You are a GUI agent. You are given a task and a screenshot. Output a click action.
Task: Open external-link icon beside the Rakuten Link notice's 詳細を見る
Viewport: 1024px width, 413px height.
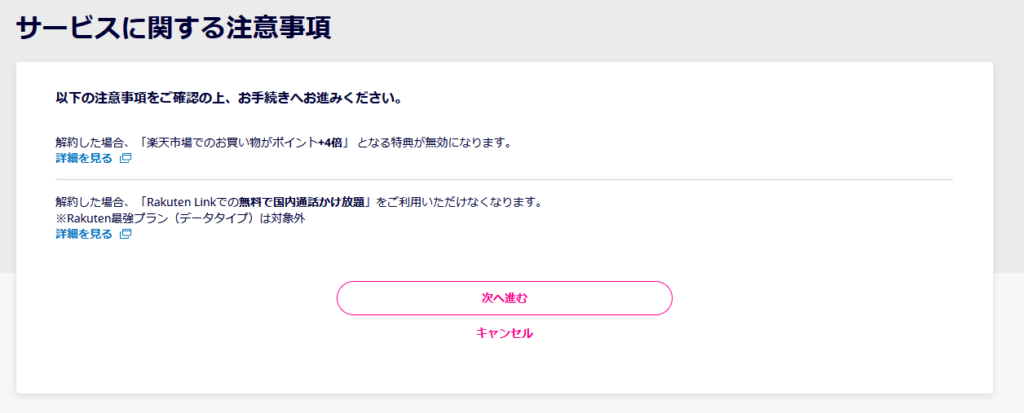coord(125,234)
